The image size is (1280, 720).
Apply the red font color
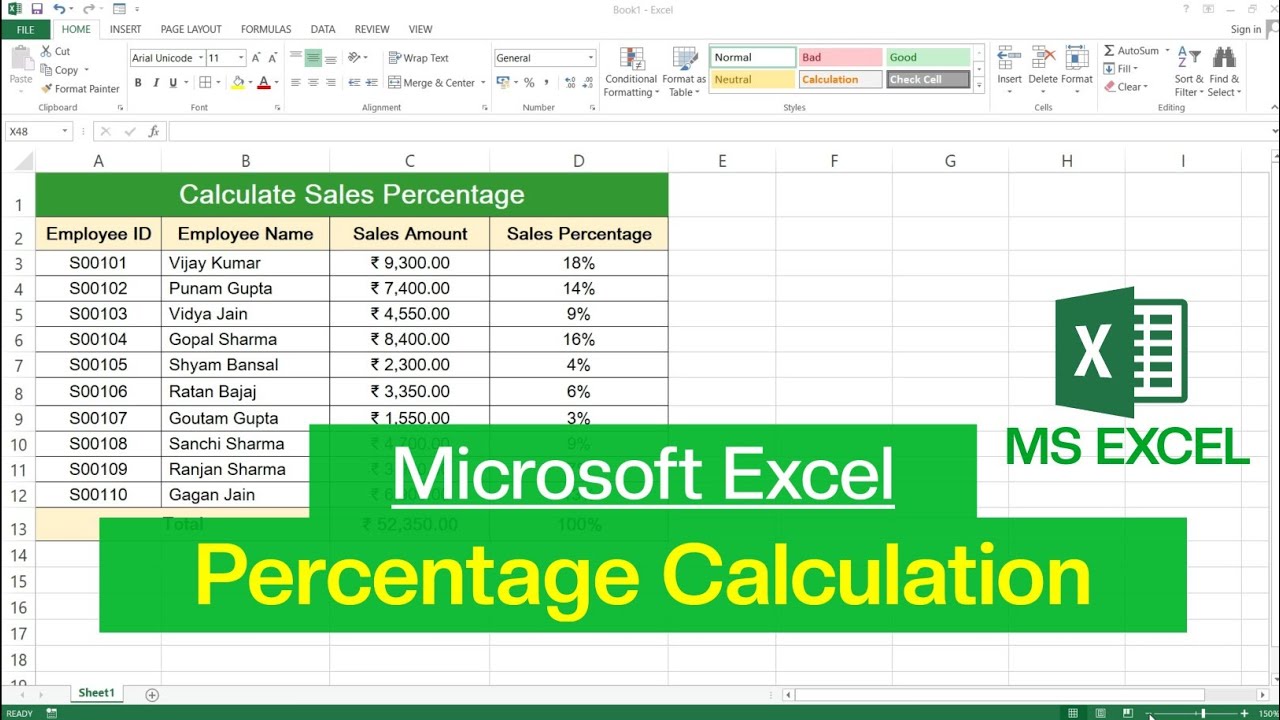[x=264, y=83]
